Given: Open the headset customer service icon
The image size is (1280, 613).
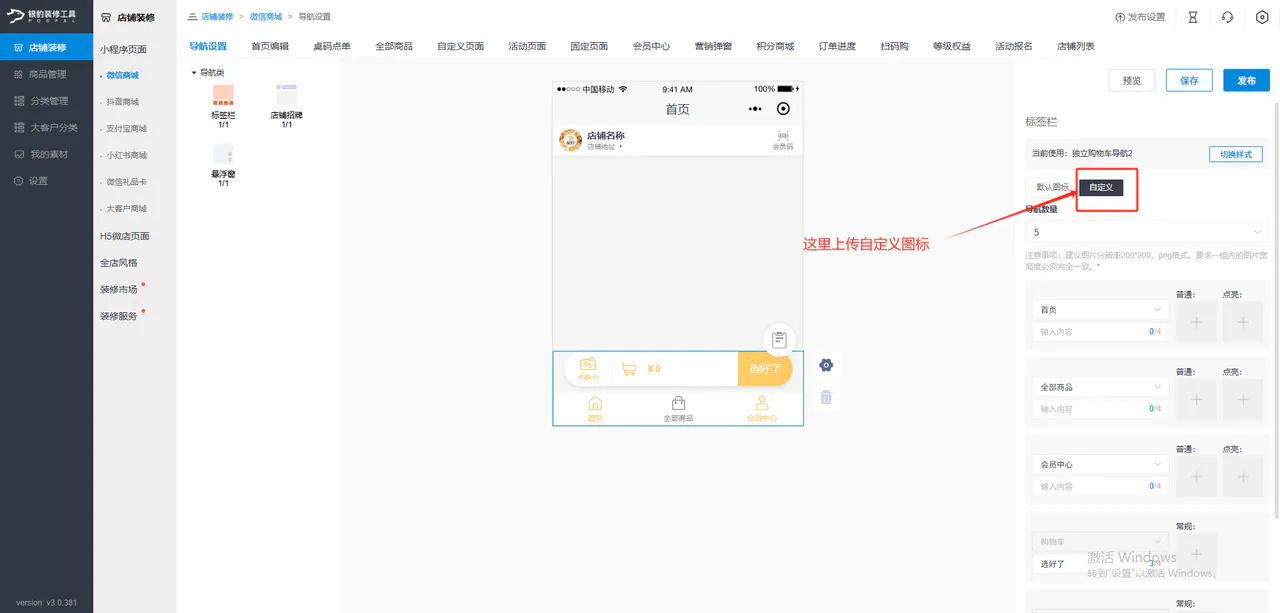Looking at the screenshot, I should coord(1227,17).
